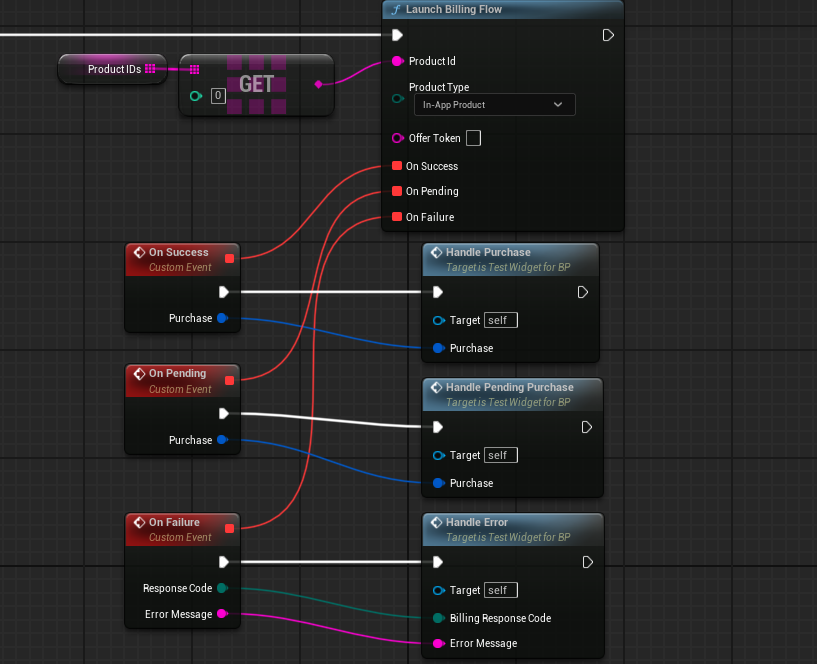Click the Offer Token text field
The height and width of the screenshot is (664, 817).
coord(473,138)
